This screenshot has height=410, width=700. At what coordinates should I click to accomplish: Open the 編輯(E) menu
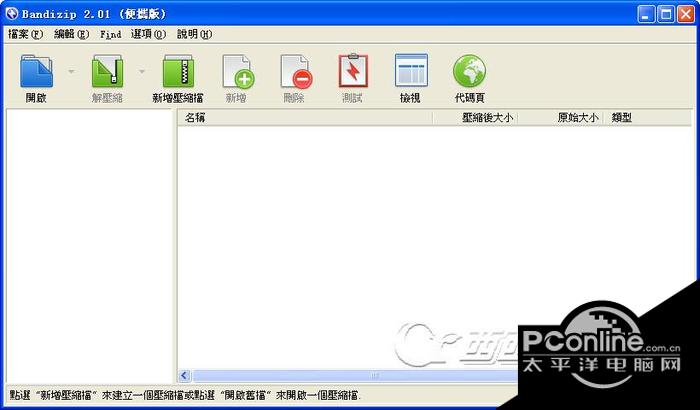click(71, 34)
